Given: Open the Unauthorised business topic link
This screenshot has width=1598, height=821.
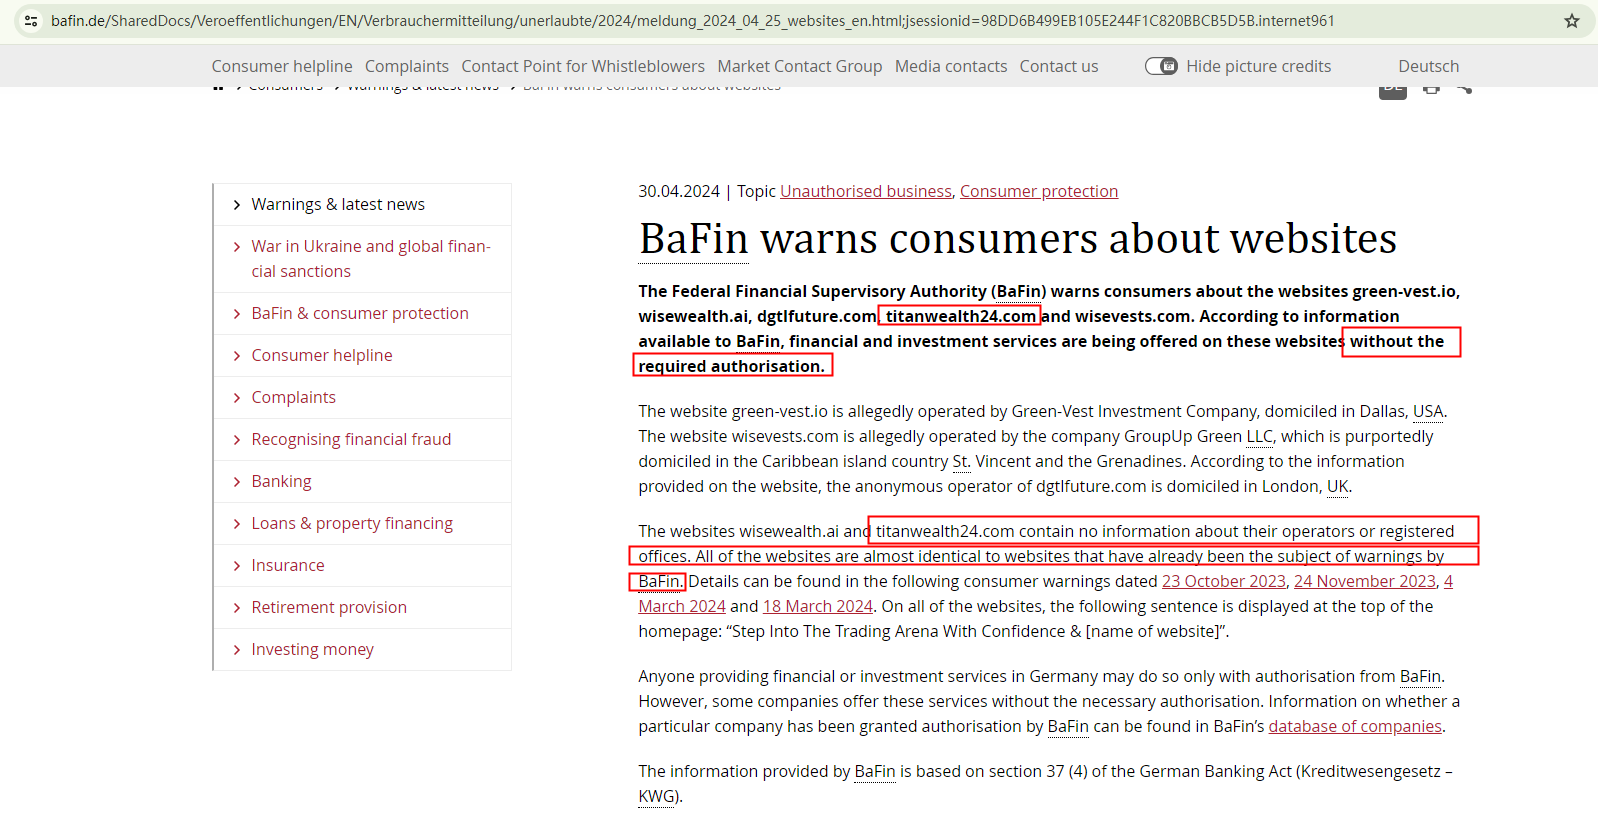Looking at the screenshot, I should (x=866, y=191).
